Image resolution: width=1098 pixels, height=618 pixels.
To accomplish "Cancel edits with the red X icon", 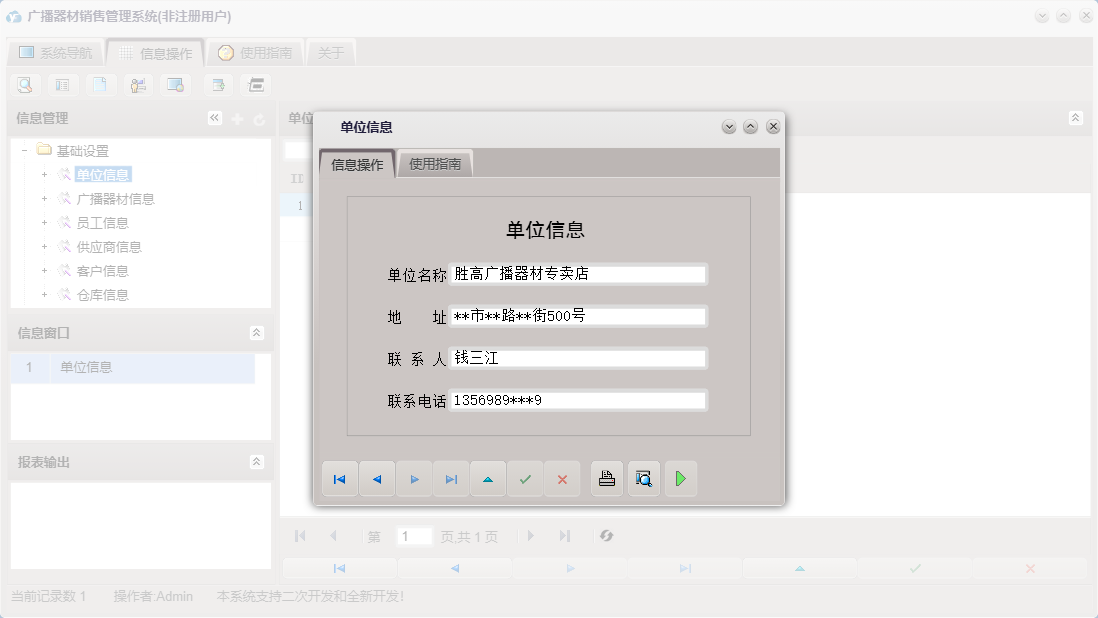I will (562, 479).
